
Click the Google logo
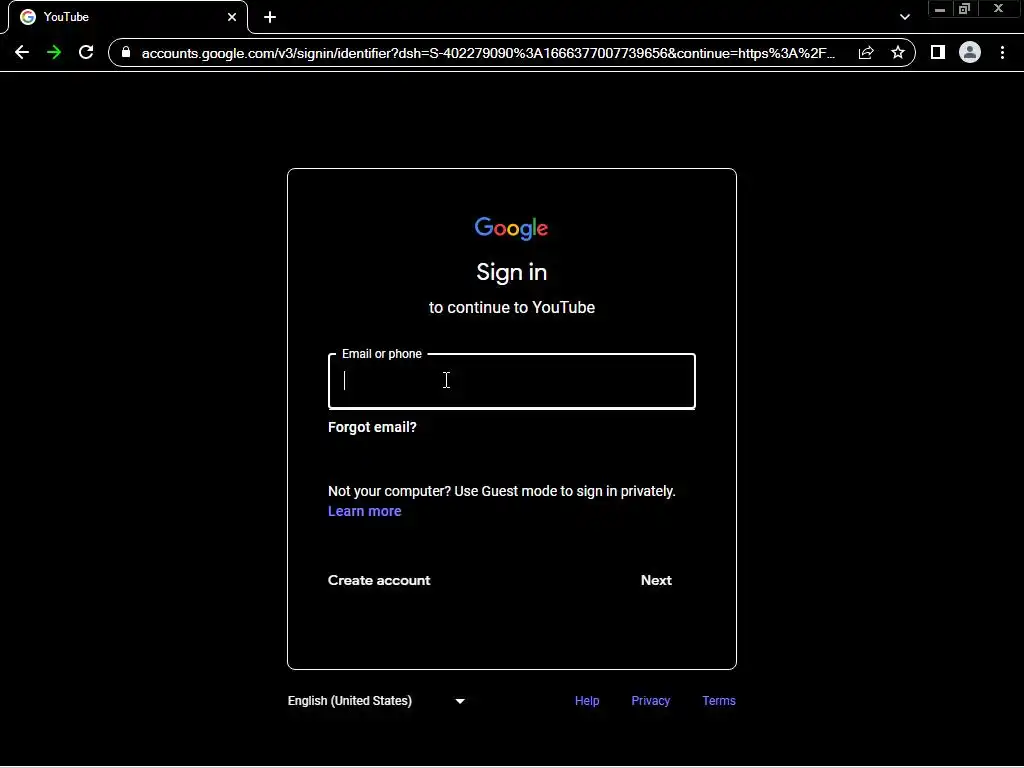pos(511,228)
